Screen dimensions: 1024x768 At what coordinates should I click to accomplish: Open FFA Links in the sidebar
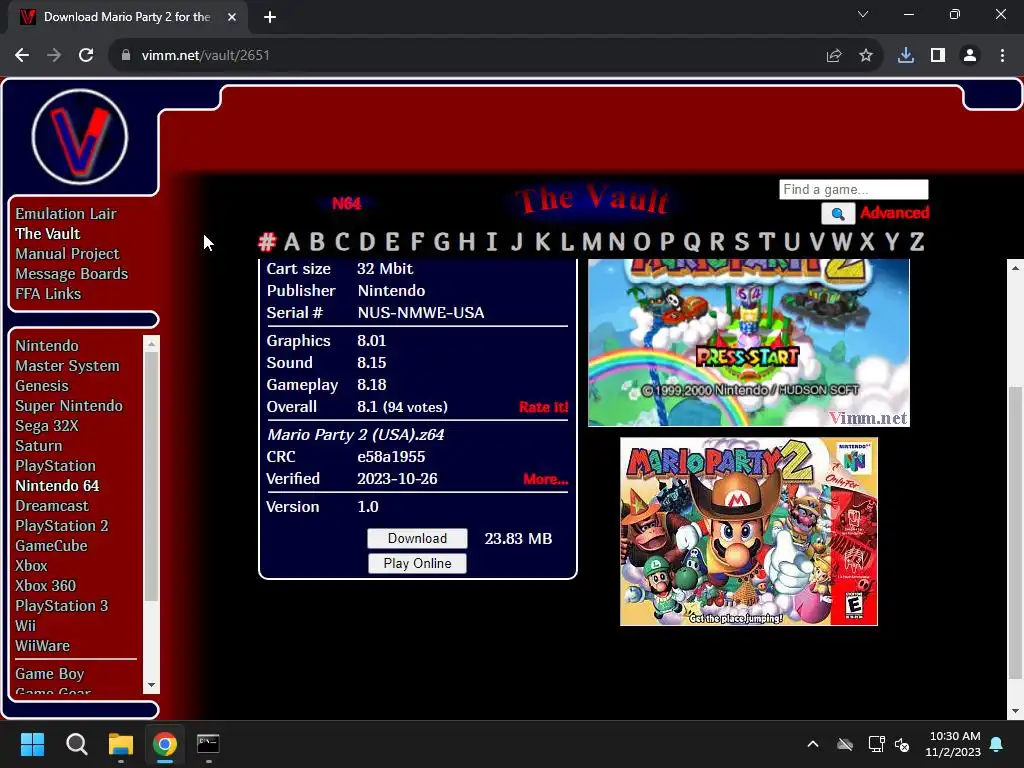[x=48, y=294]
